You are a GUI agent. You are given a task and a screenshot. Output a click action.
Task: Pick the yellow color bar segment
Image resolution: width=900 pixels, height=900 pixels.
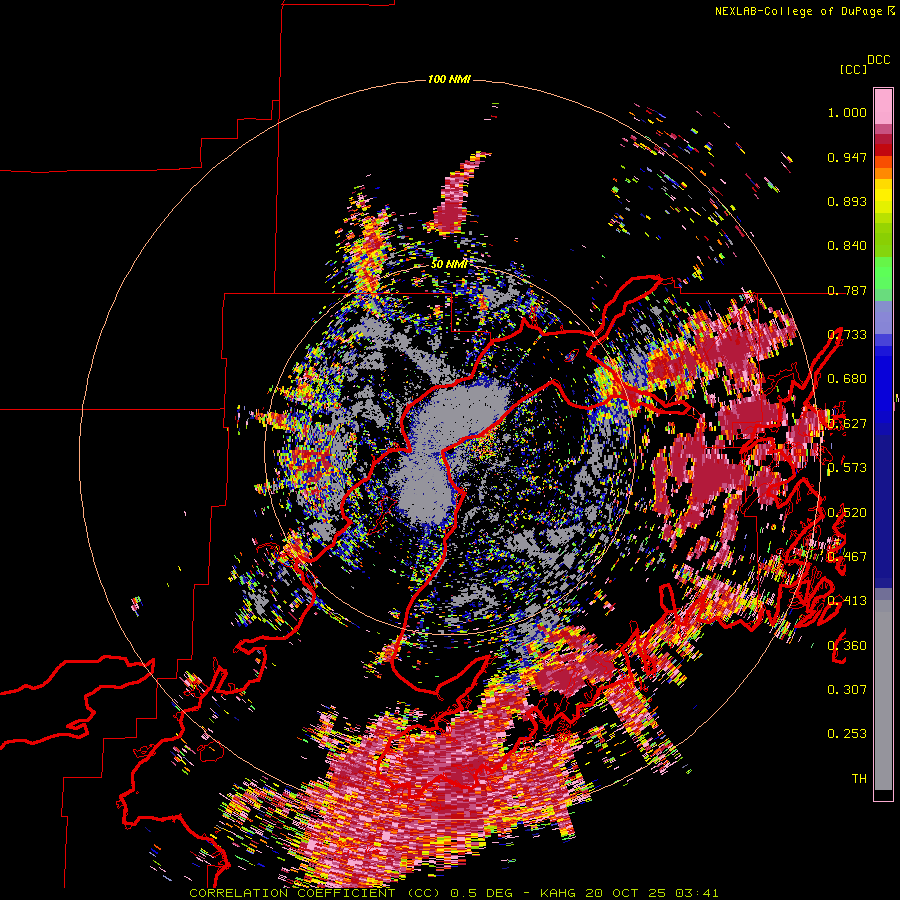point(883,195)
